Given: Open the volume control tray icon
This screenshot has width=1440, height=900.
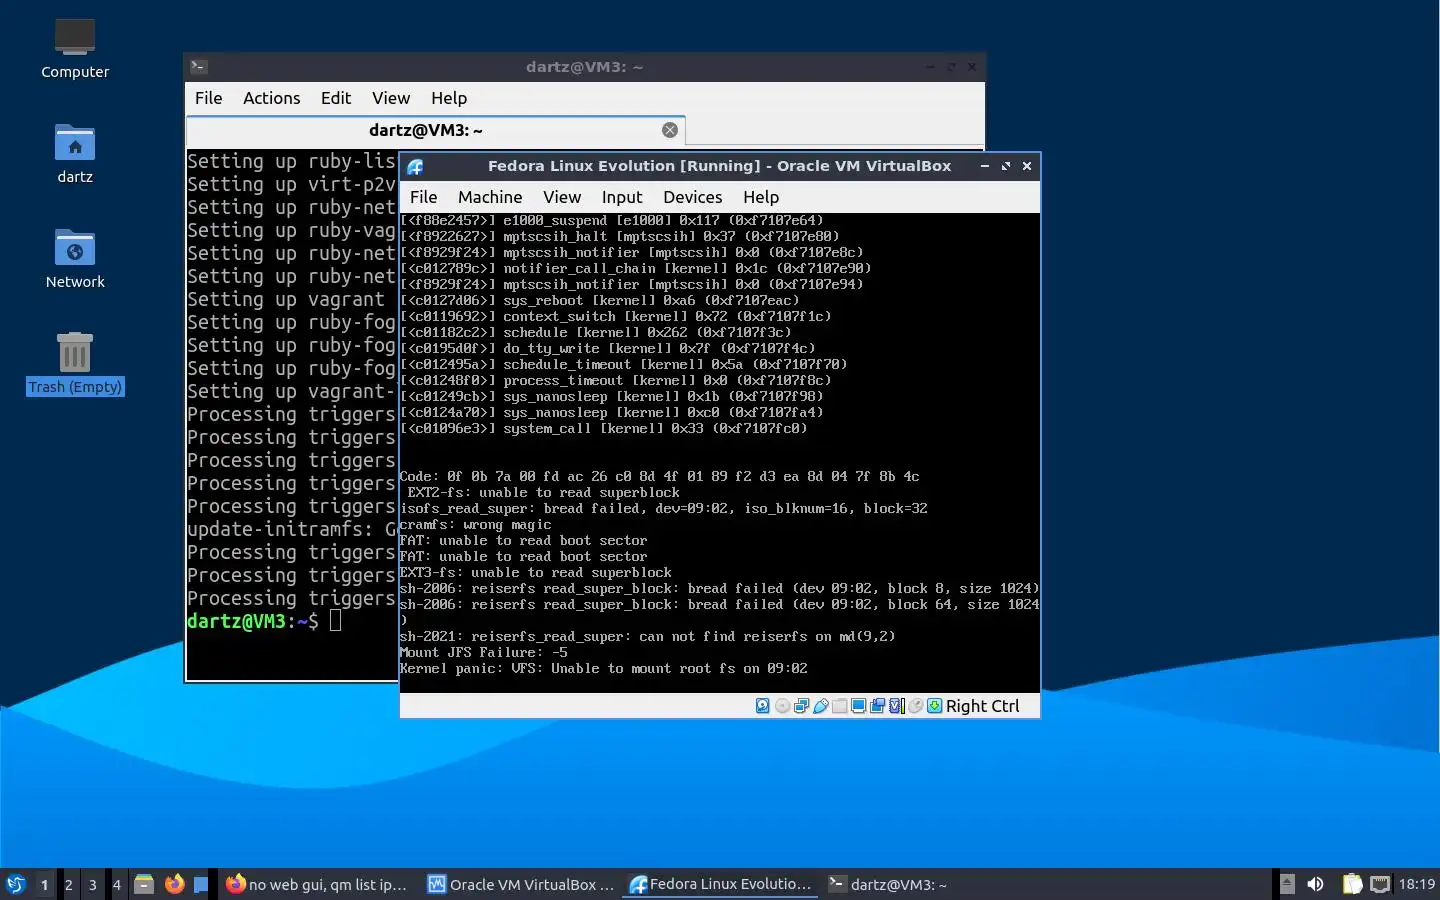Looking at the screenshot, I should click(x=1315, y=884).
